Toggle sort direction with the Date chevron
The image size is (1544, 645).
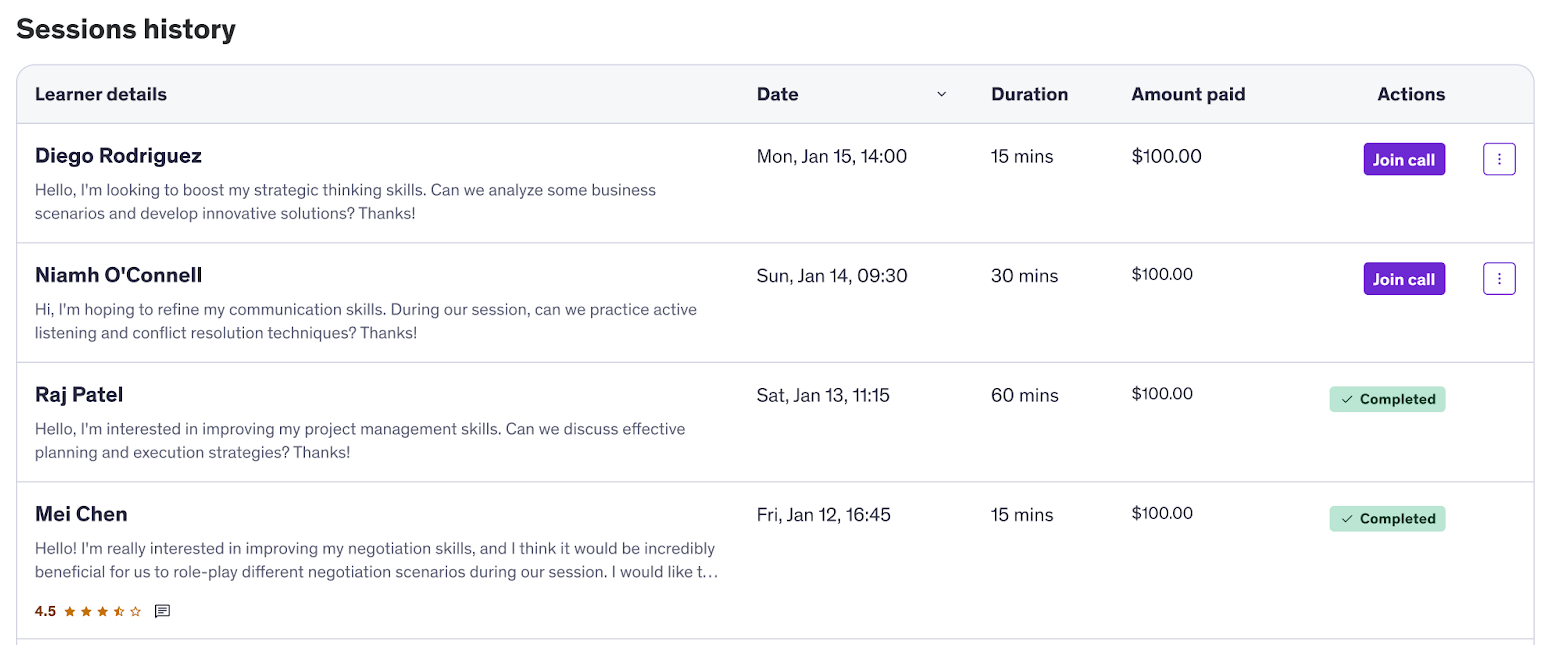941,93
